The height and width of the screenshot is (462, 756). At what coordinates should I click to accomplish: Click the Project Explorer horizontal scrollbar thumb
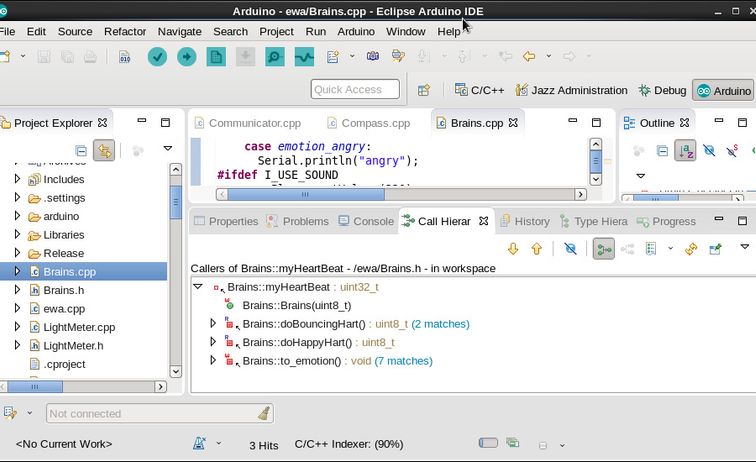(x=35, y=387)
